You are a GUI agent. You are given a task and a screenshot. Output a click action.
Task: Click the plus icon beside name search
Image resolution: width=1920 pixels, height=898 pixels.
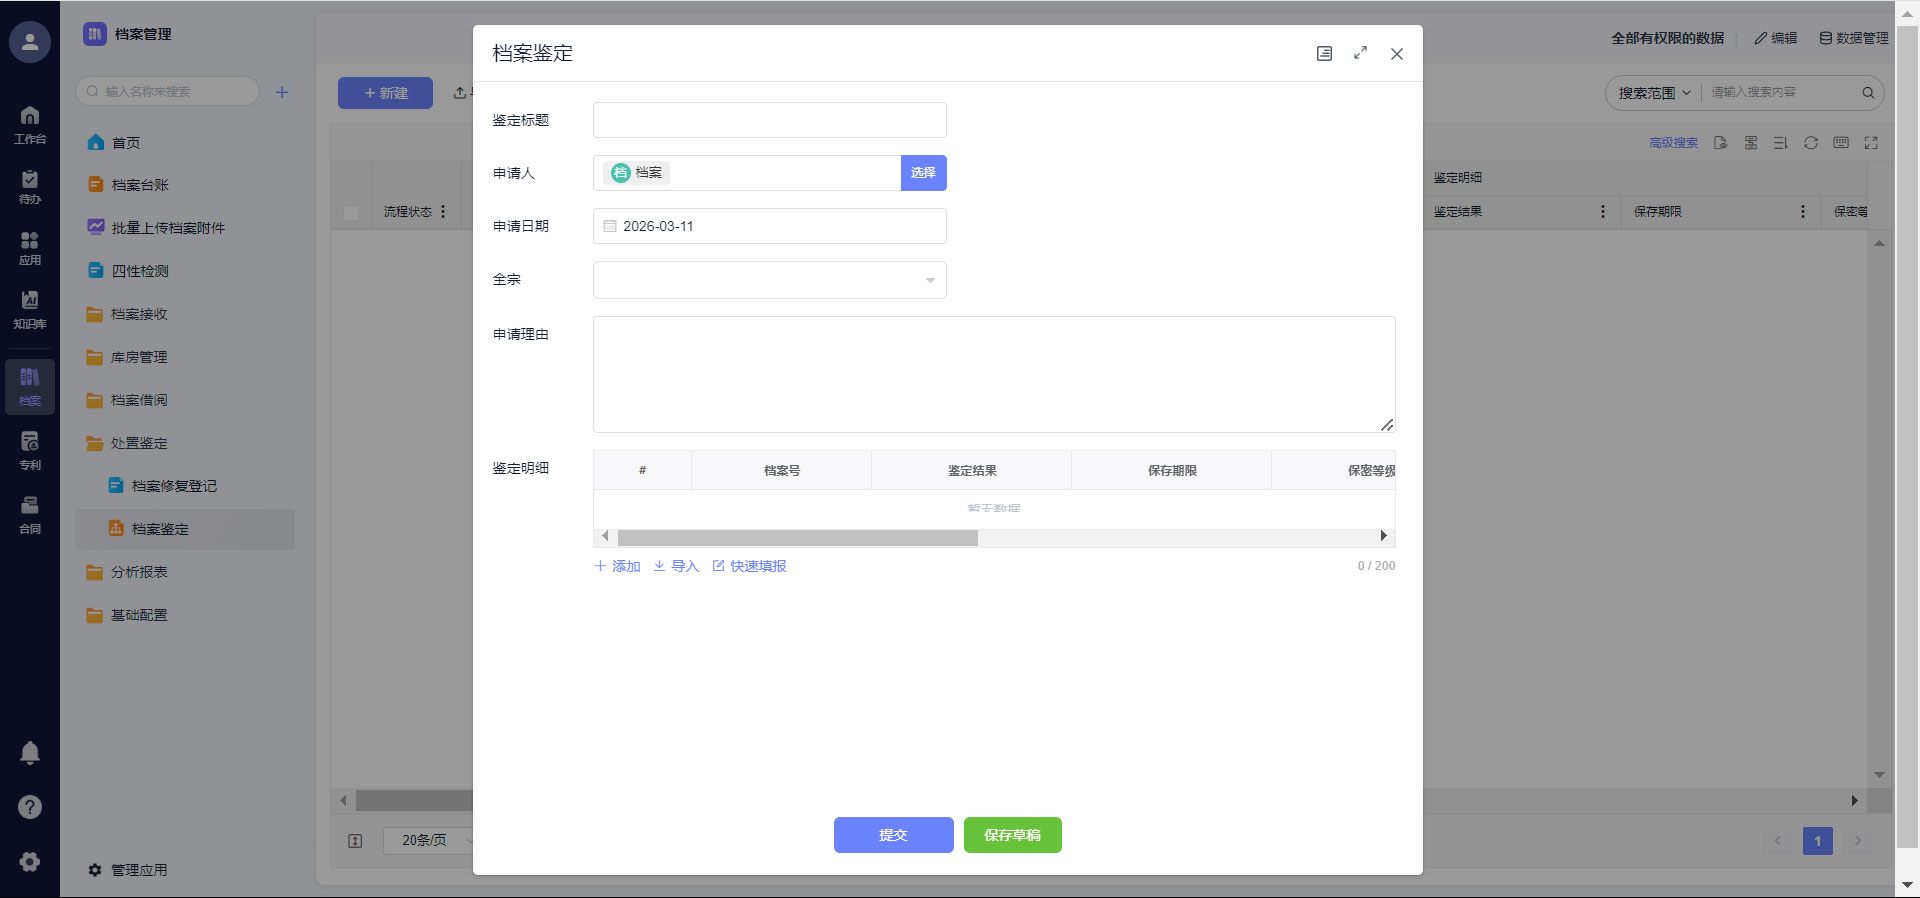pyautogui.click(x=282, y=92)
